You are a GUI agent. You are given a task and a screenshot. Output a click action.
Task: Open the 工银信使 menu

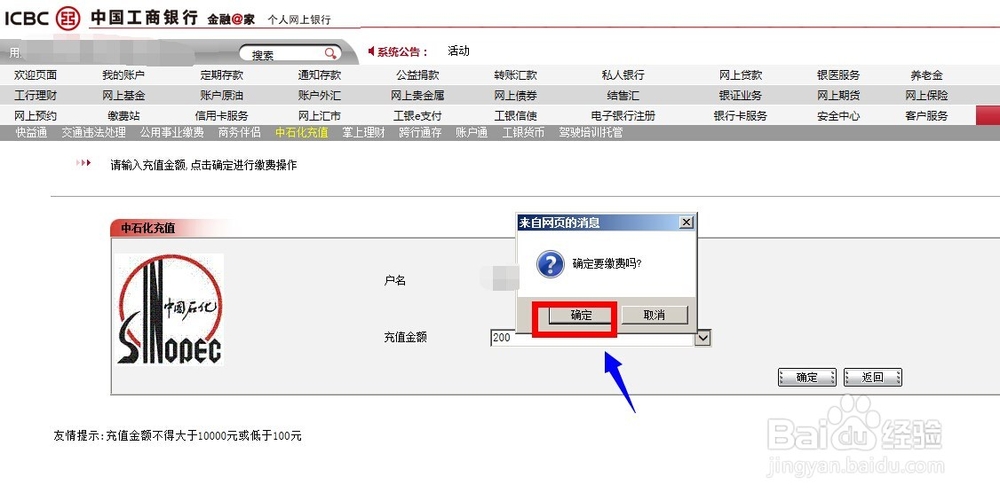point(515,116)
